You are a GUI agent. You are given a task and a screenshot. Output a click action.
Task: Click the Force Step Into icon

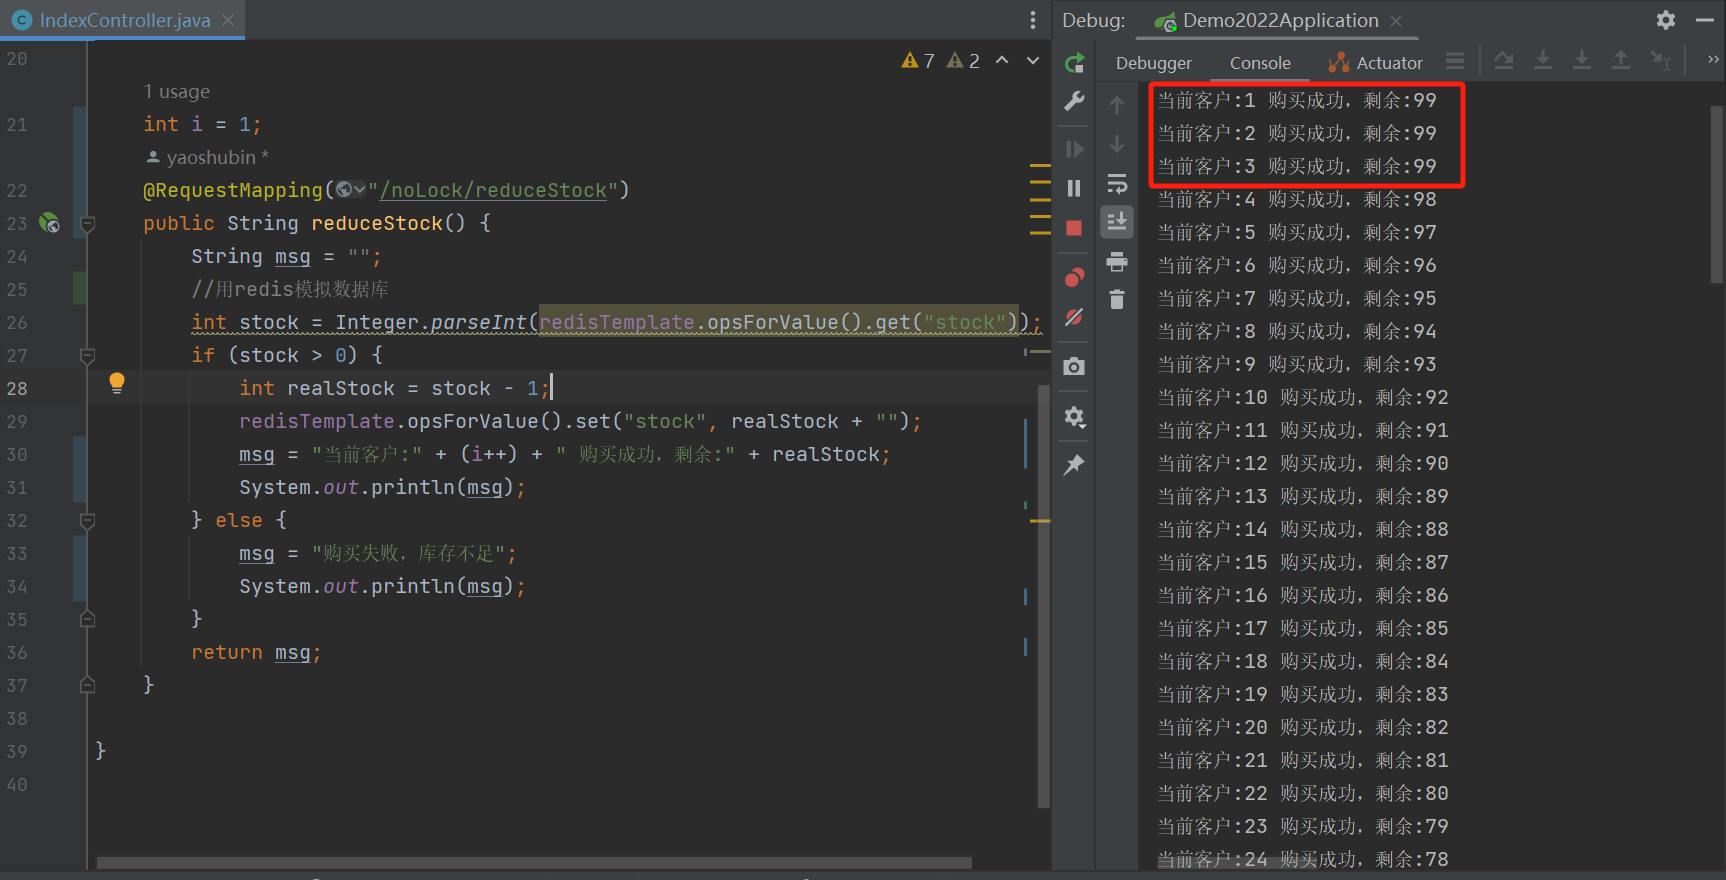(x=1582, y=61)
